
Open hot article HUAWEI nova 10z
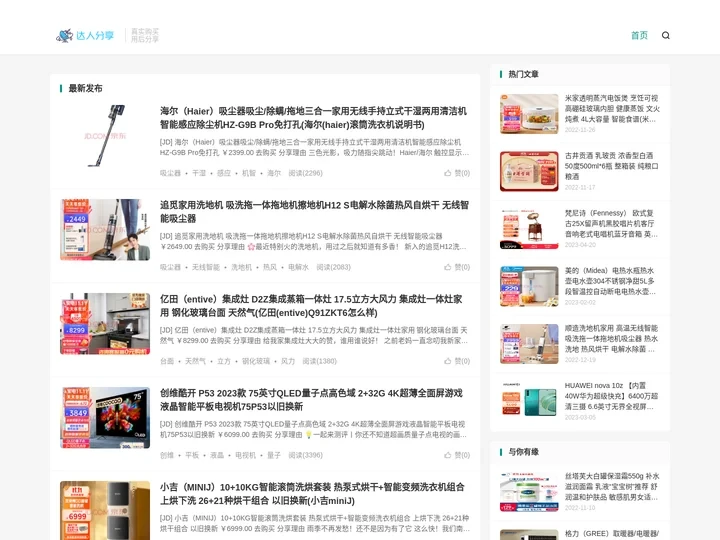pyautogui.click(x=611, y=396)
